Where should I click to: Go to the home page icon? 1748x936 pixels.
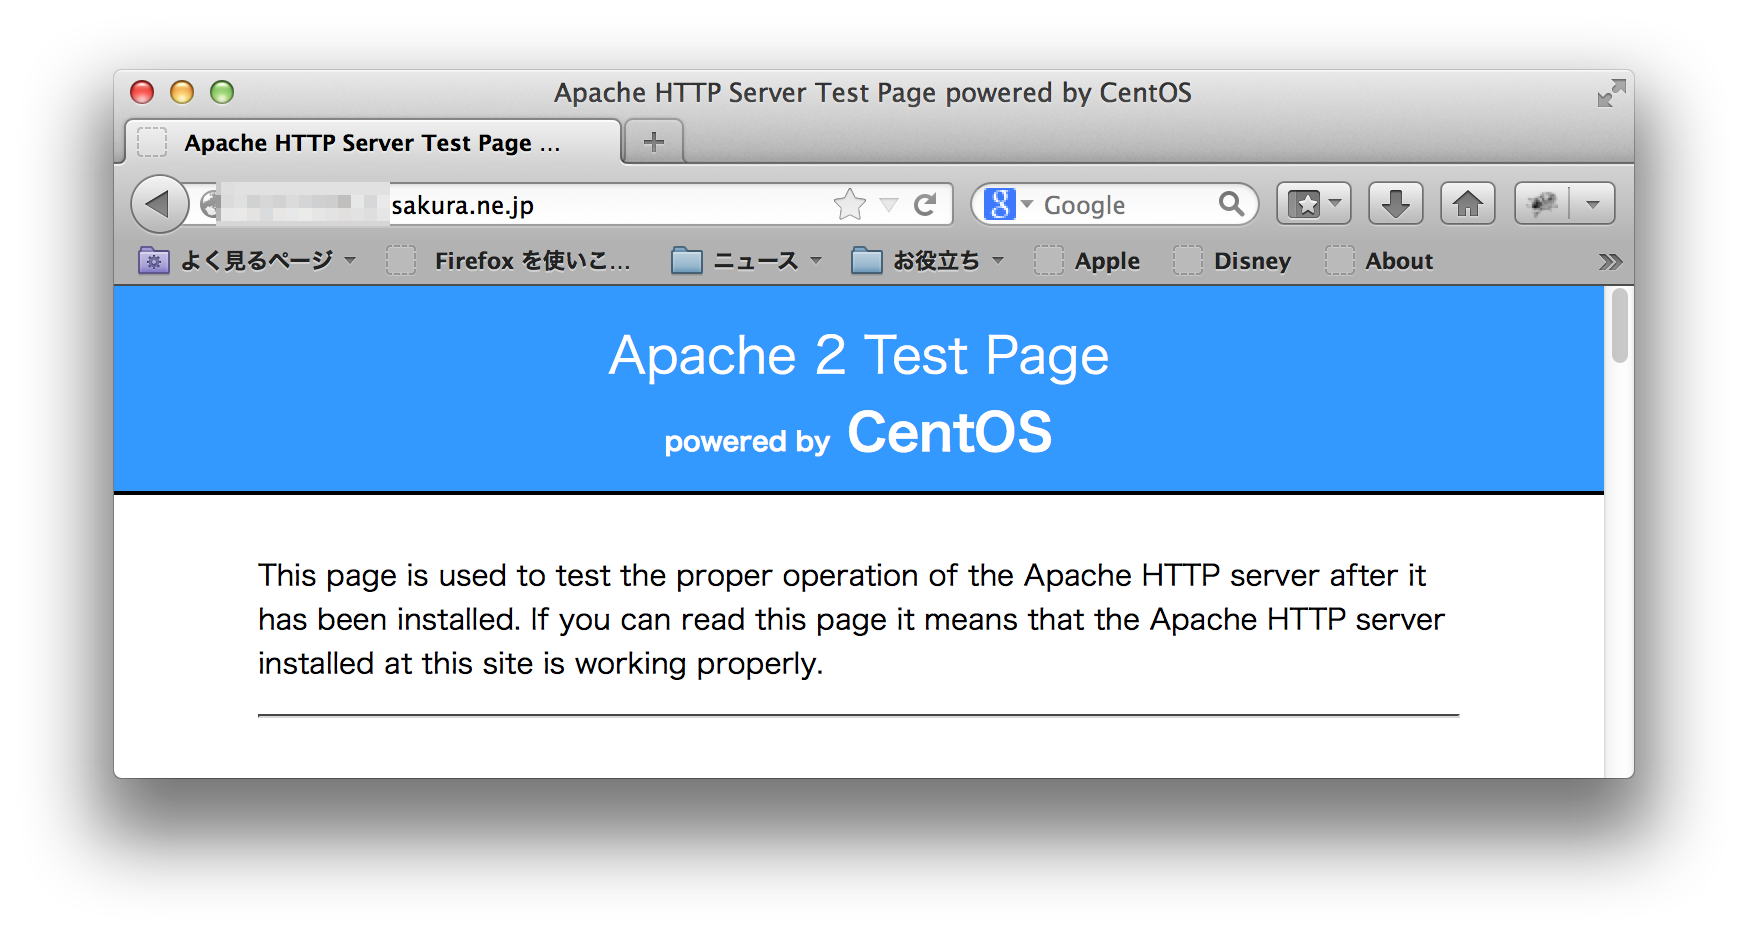tap(1467, 204)
